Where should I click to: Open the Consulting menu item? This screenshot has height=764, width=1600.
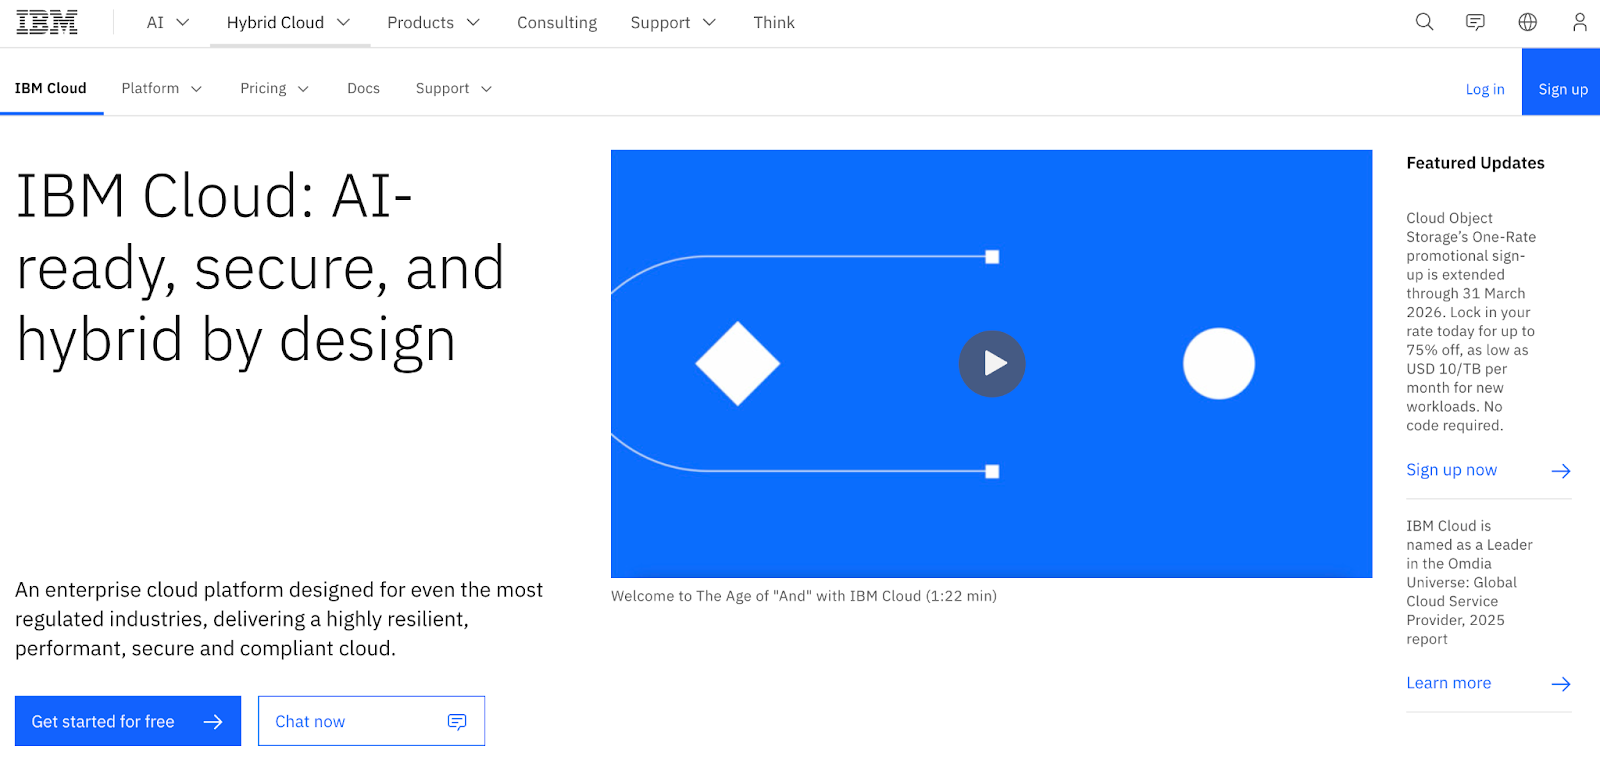[557, 22]
